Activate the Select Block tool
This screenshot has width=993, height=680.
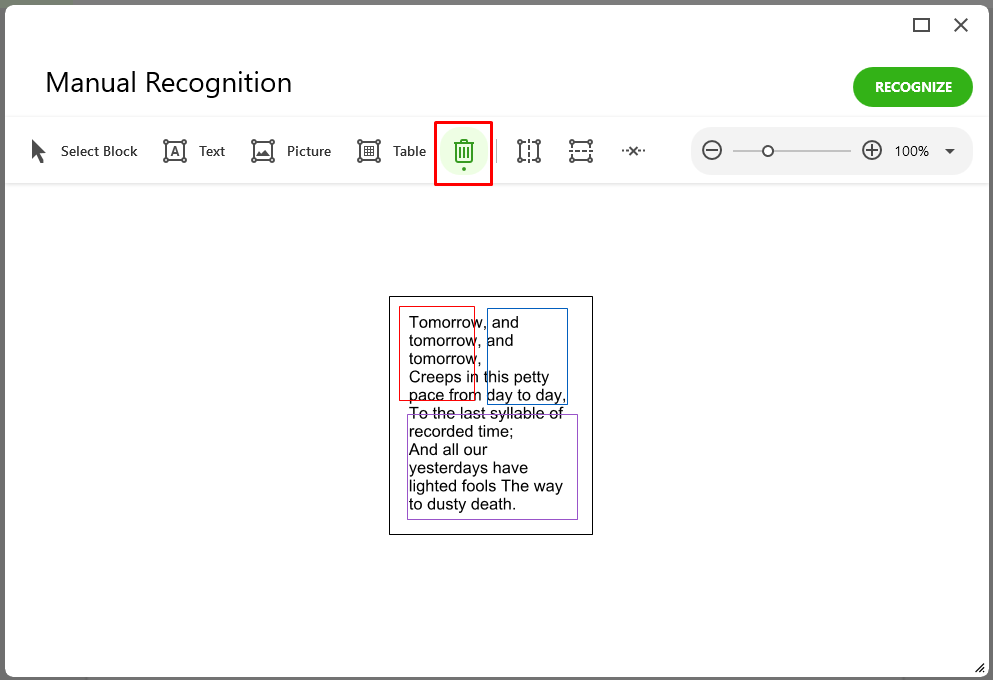[84, 151]
